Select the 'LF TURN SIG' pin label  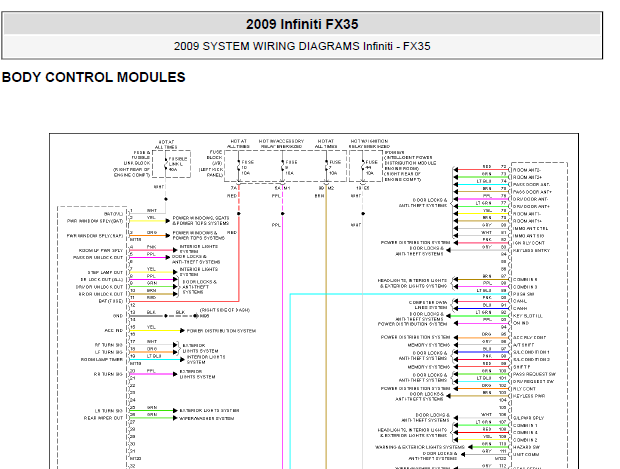109,352
